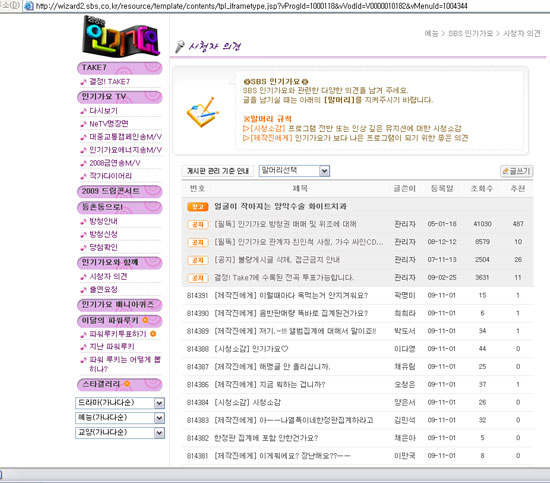
Task: Click the orange badge next to 이달의 파워루키
Action: pos(145,320)
